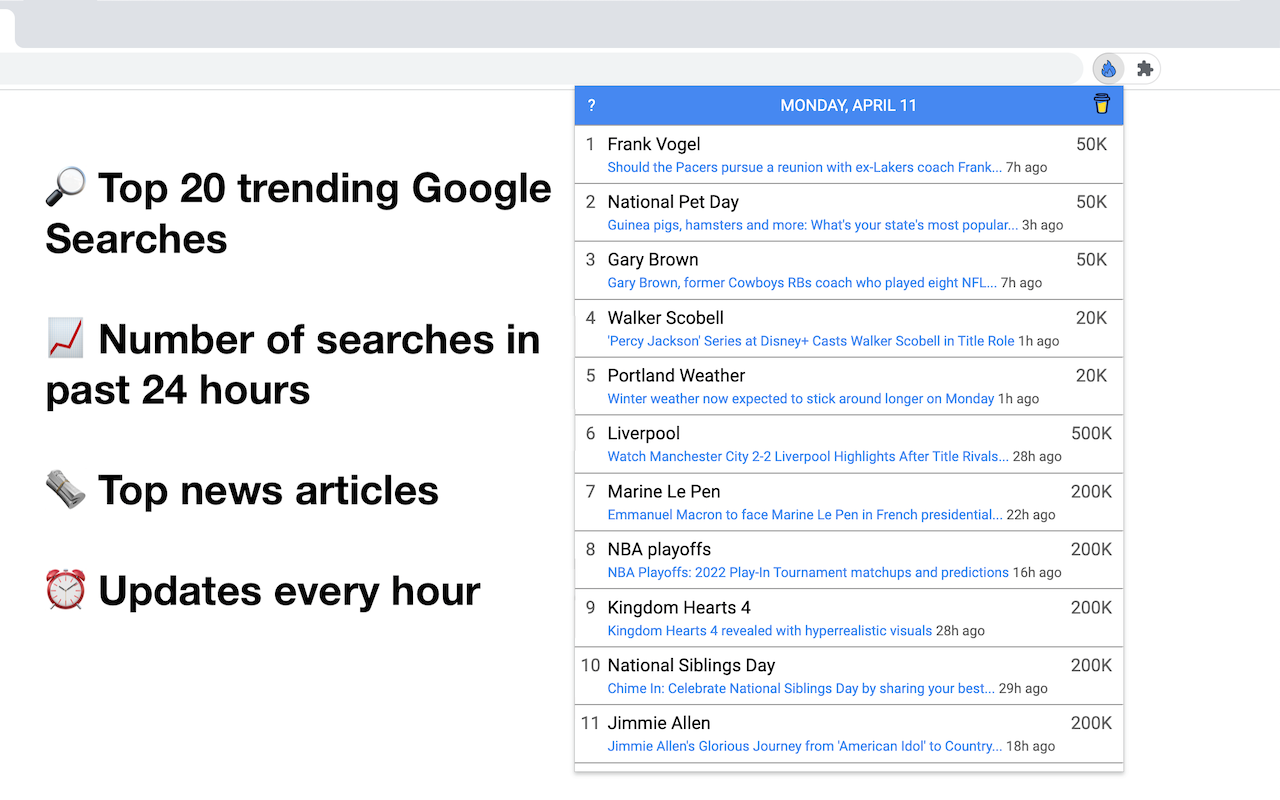Open 'NBA Playoffs: 2022 Play-In Tournament' article
1280x800 pixels.
pyautogui.click(x=808, y=573)
